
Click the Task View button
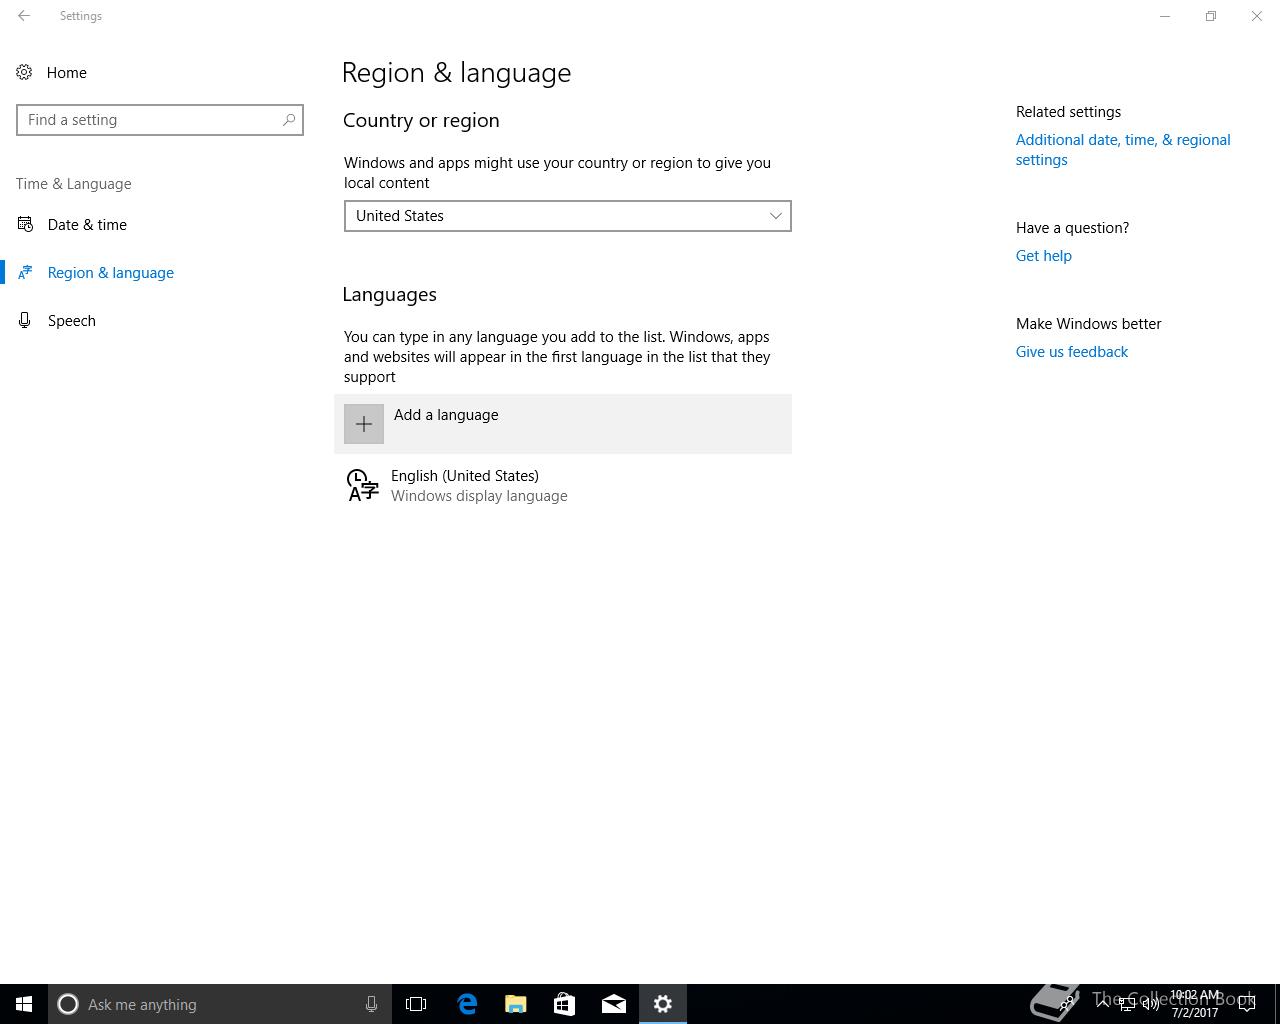(x=416, y=1004)
